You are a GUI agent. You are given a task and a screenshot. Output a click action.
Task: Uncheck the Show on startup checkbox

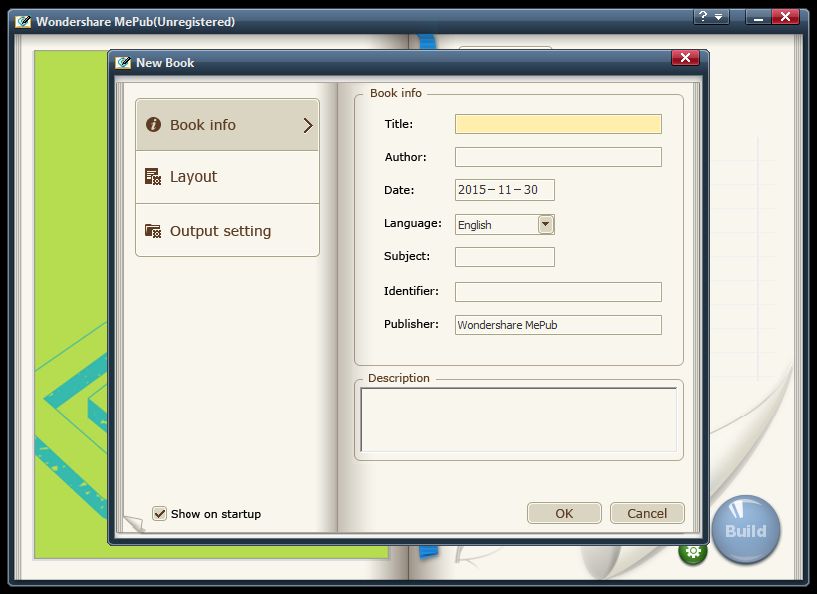click(159, 513)
